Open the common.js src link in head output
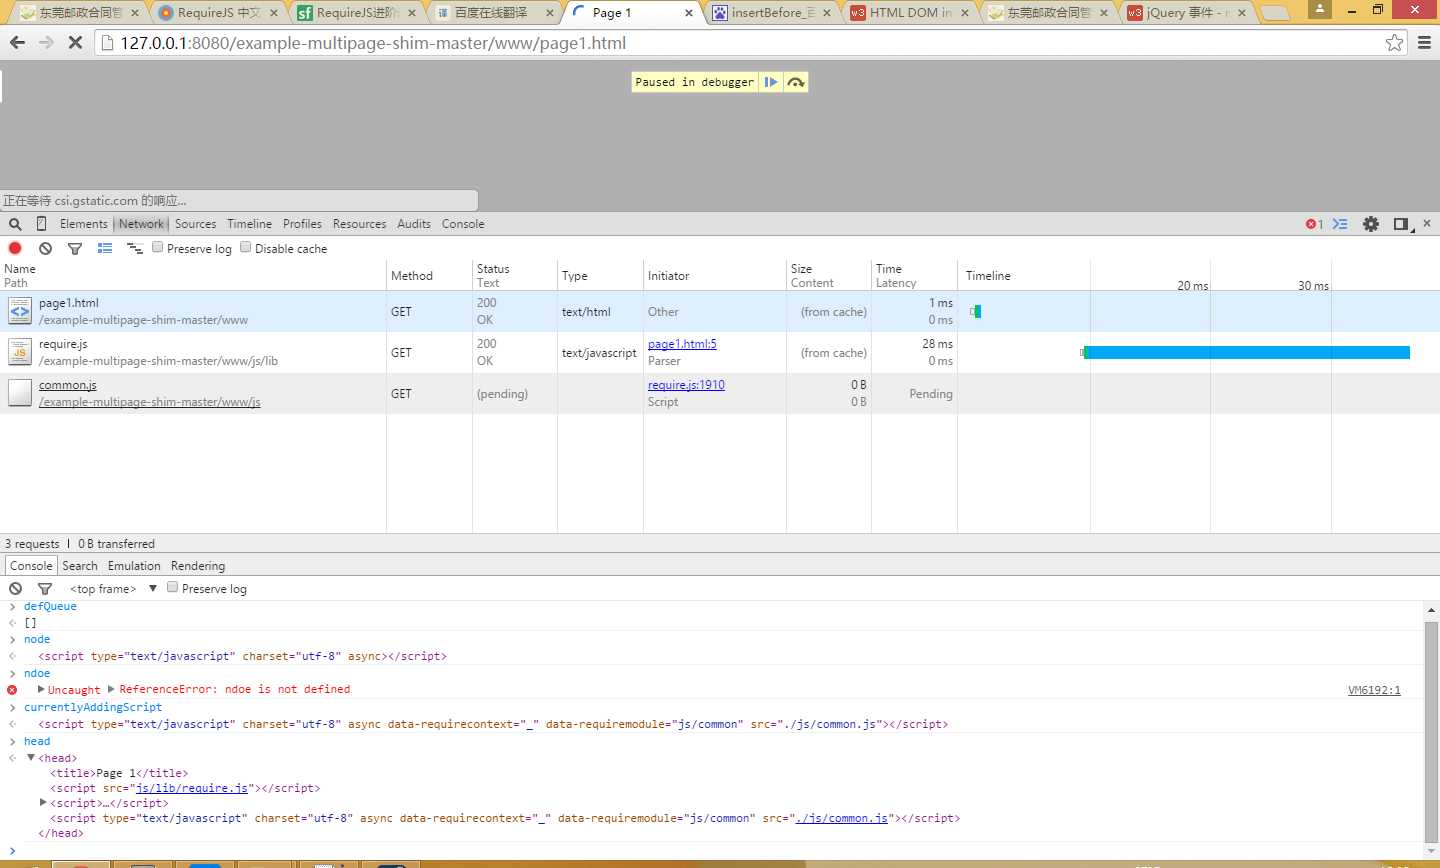The width and height of the screenshot is (1440, 868). tap(842, 818)
